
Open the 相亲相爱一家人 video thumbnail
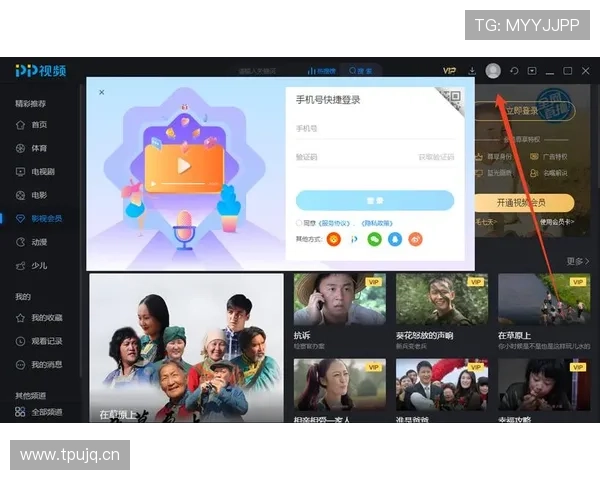point(340,385)
